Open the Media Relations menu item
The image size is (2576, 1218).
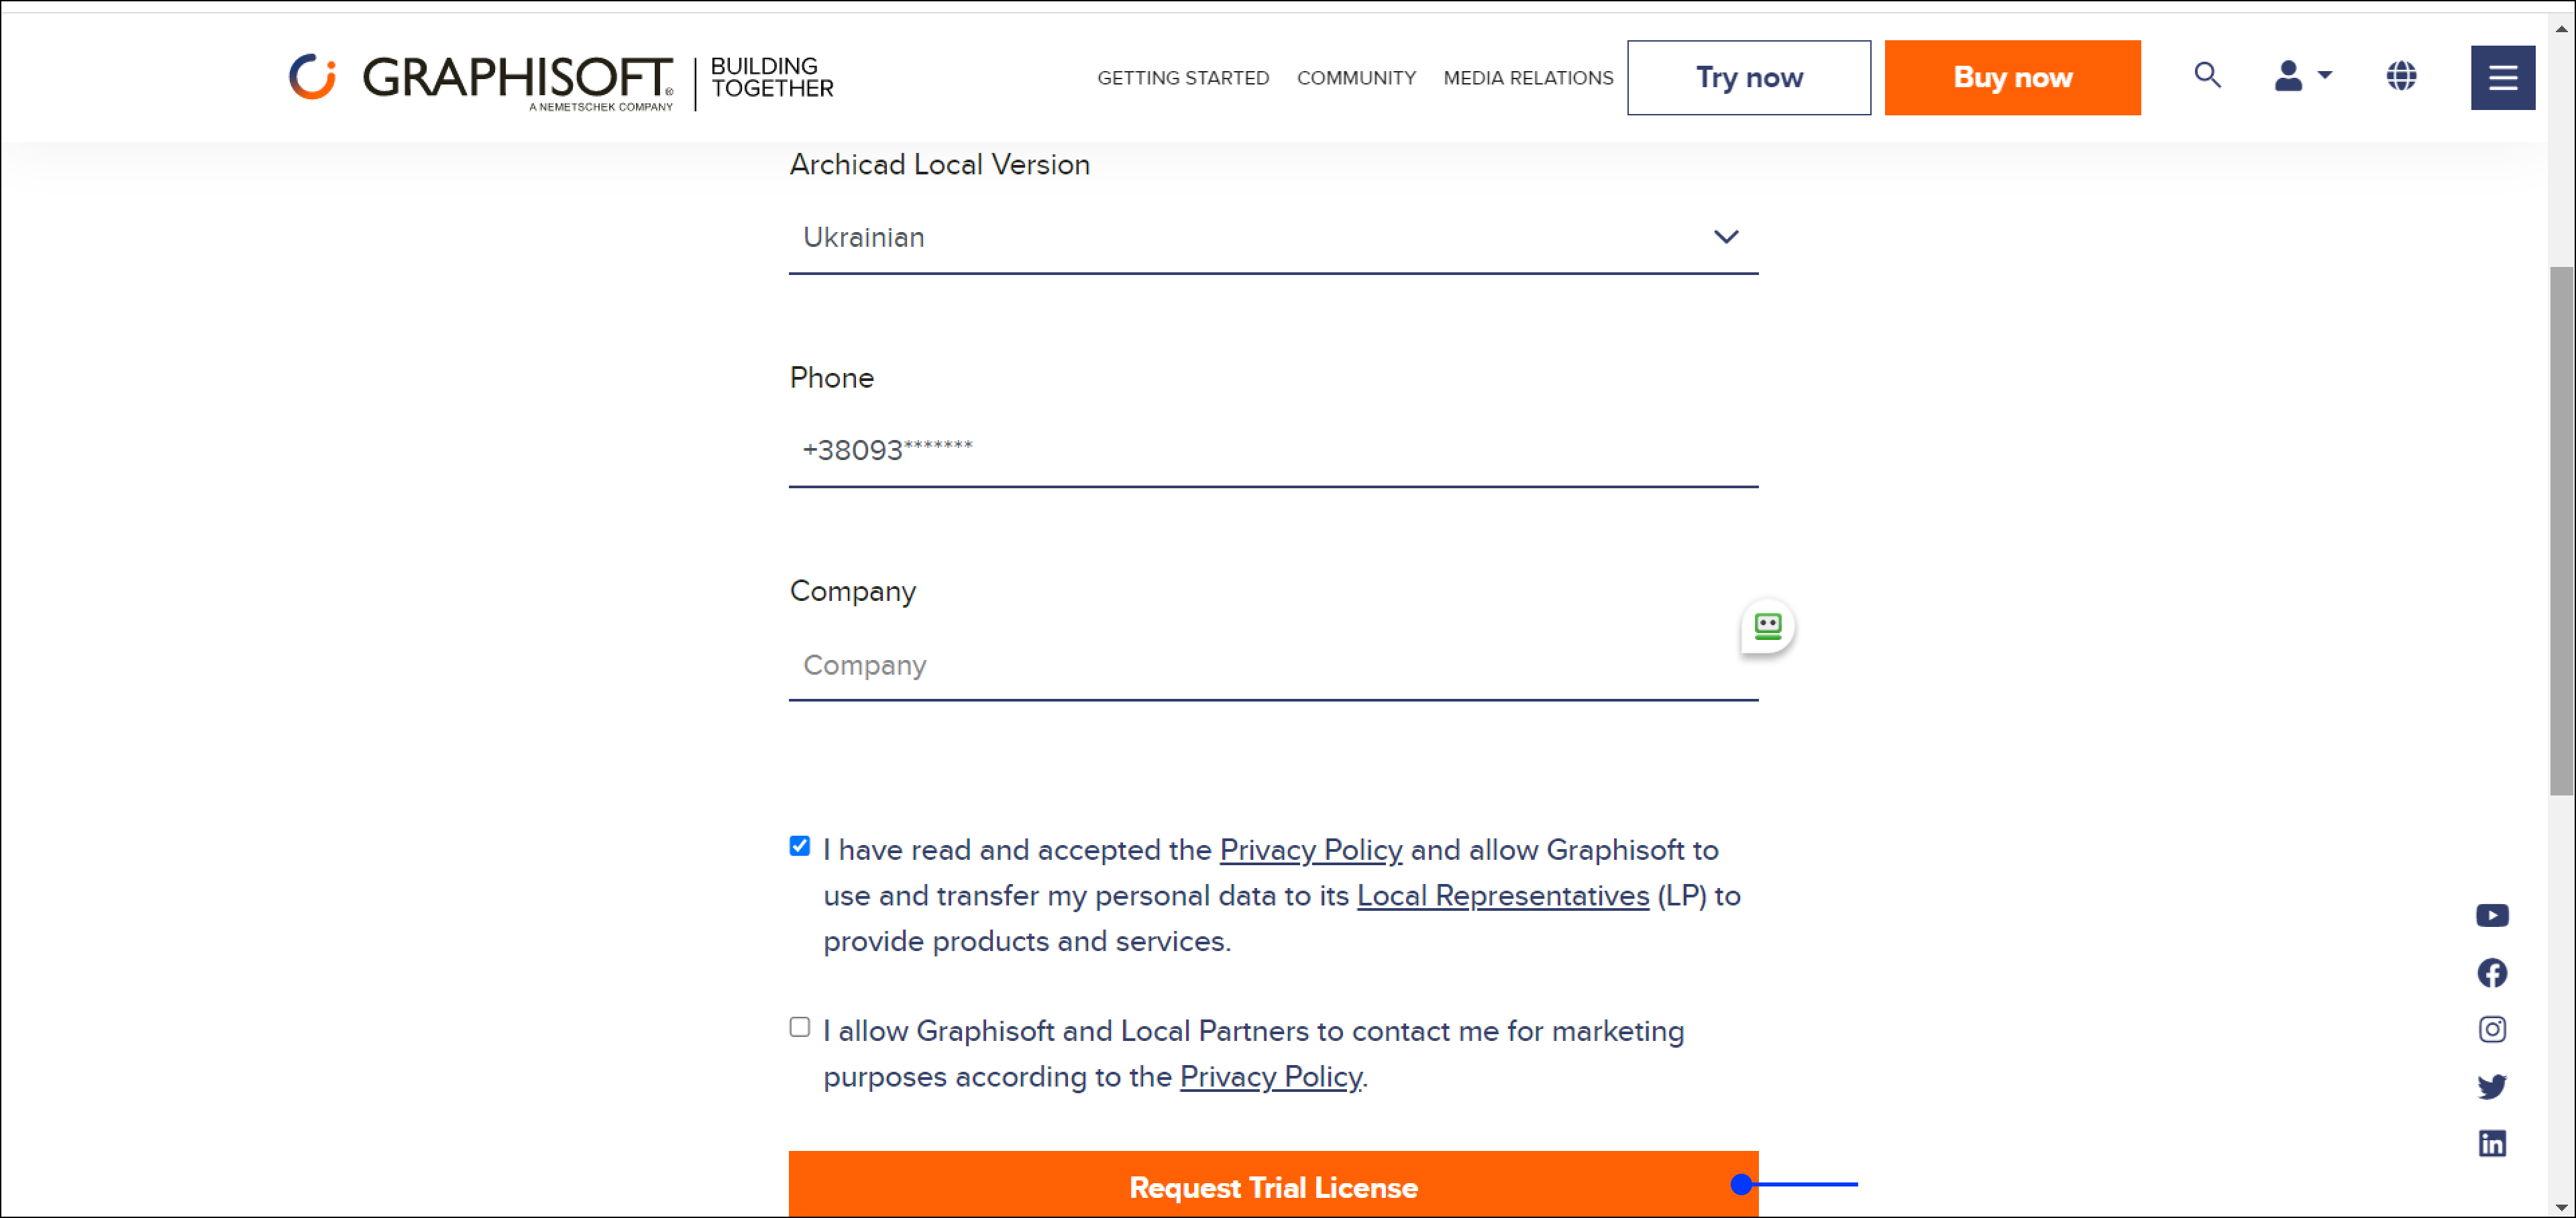click(1527, 78)
